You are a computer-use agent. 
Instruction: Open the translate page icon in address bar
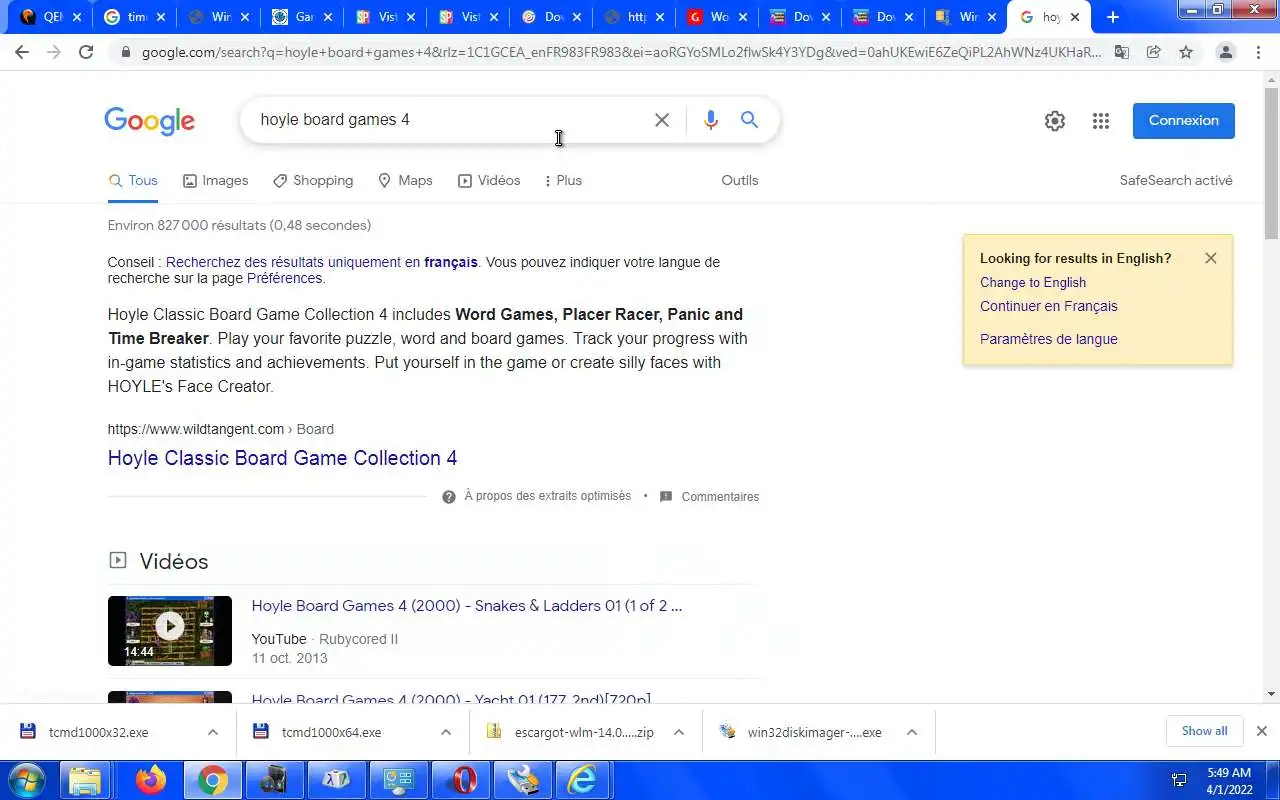pos(1122,52)
